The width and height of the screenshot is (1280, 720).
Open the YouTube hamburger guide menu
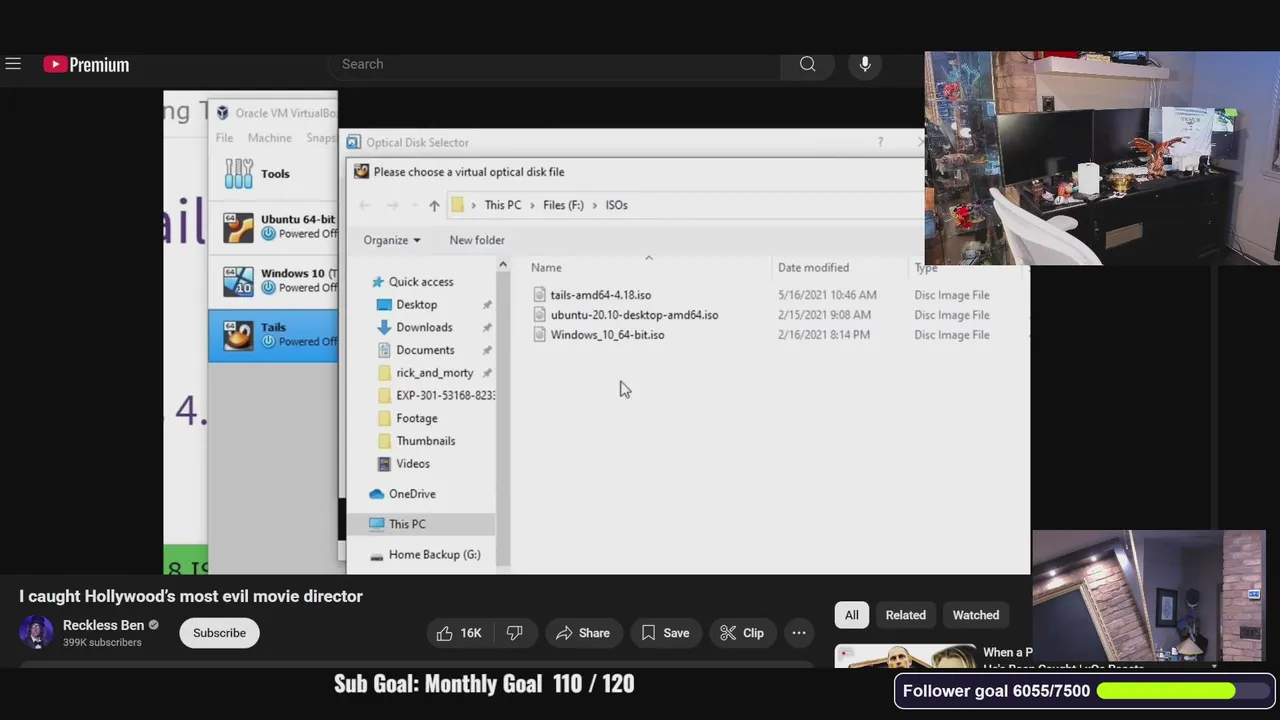13,64
